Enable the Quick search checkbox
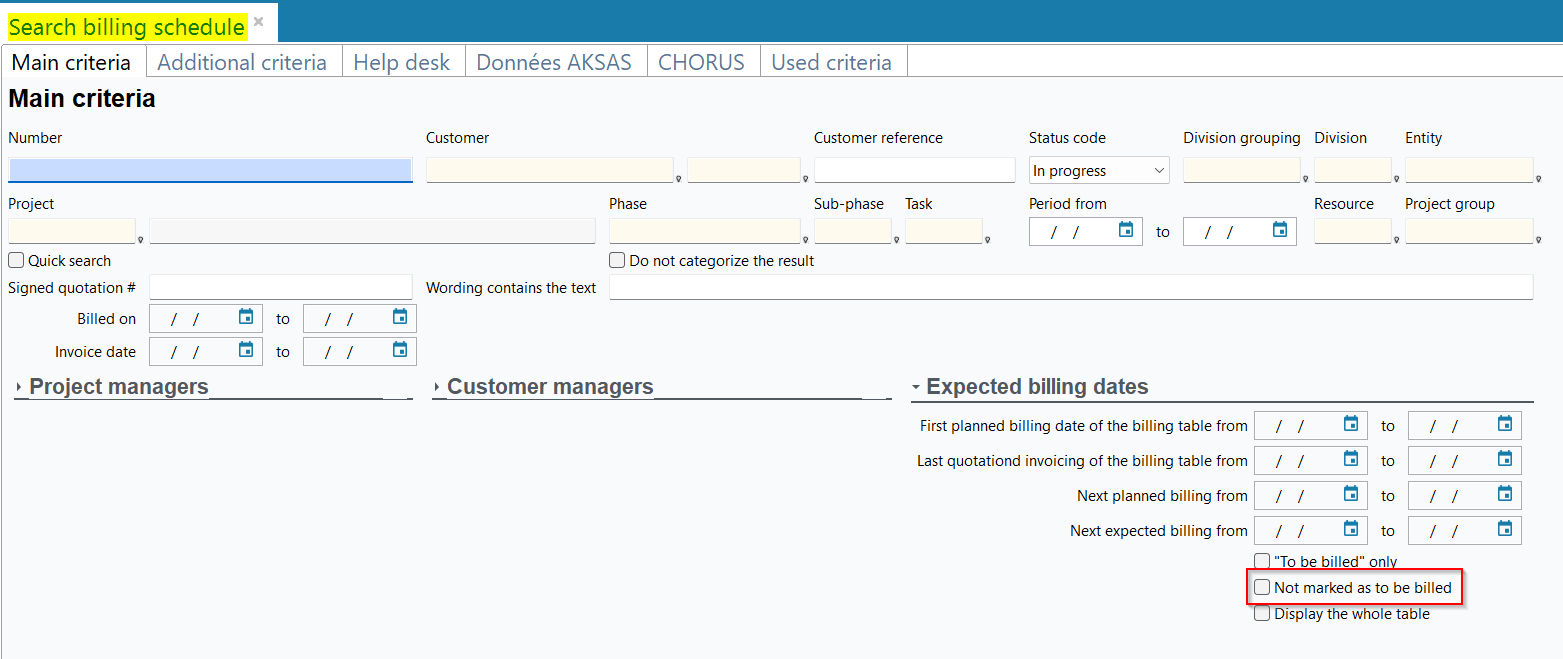This screenshot has height=659, width=1563. coord(16,261)
